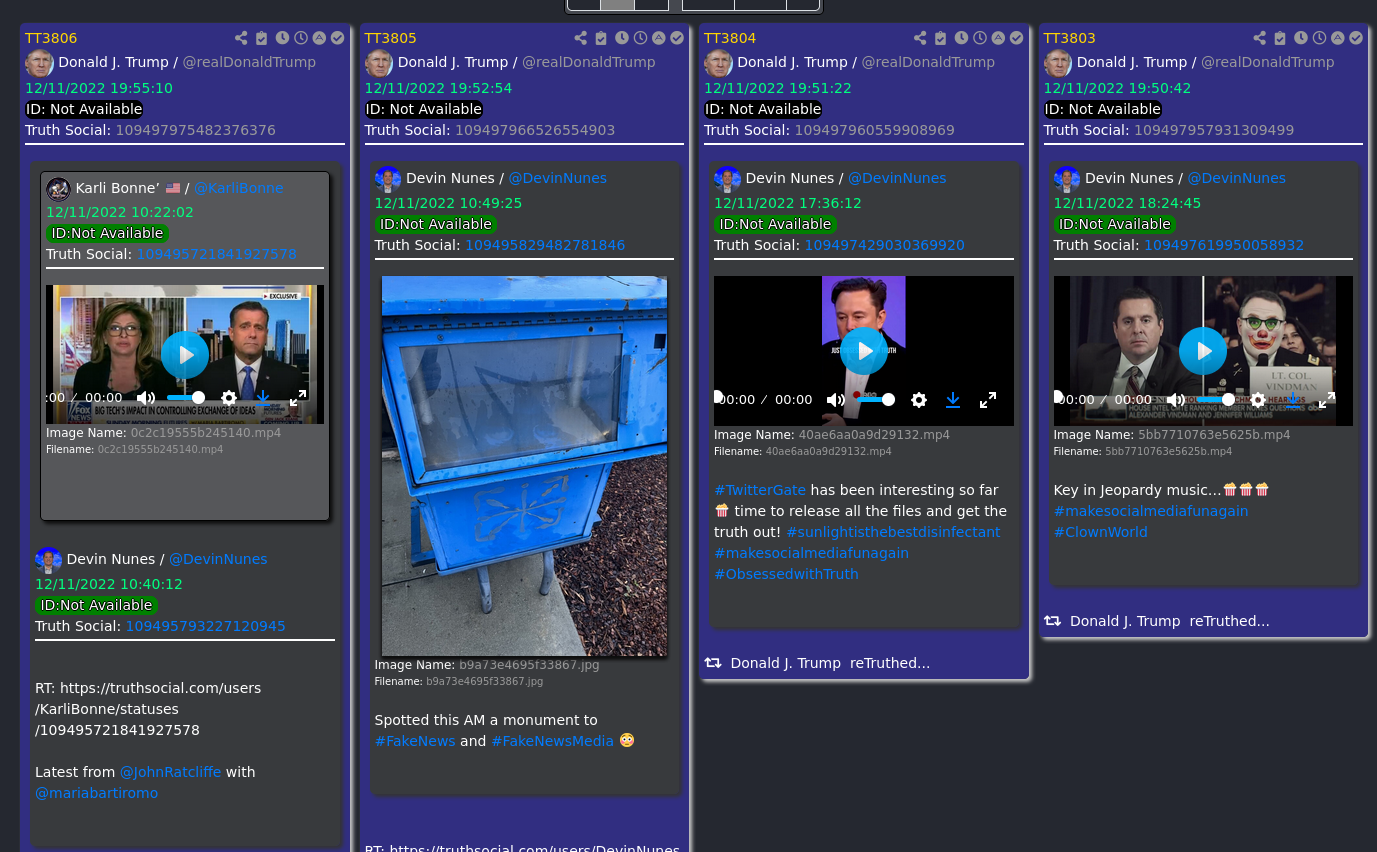
Task: Open the @KarliBonne profile link
Action: (x=238, y=188)
